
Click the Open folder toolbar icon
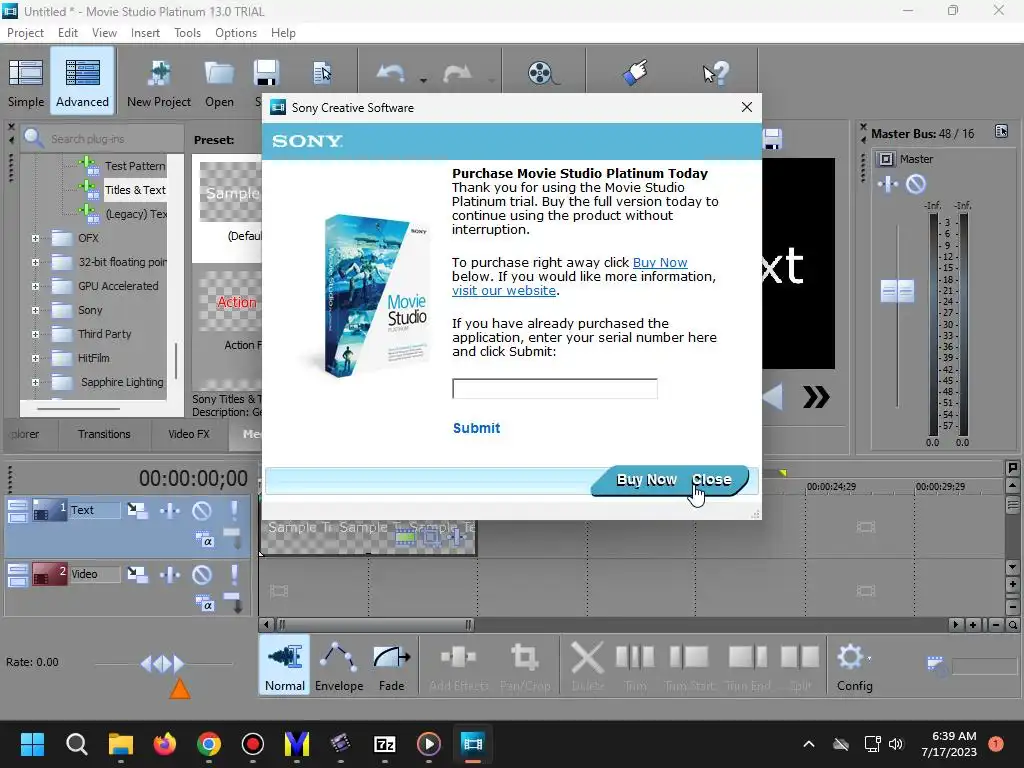[x=219, y=83]
